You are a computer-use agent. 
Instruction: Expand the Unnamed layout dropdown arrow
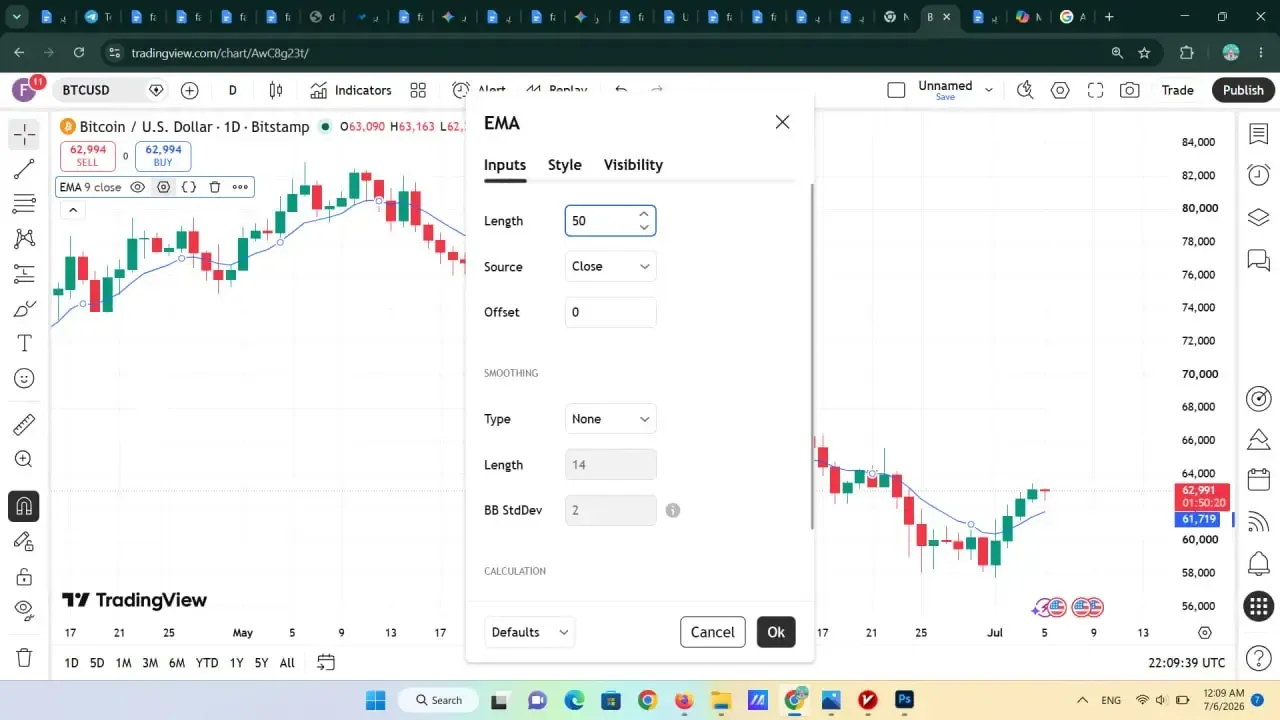coord(989,90)
